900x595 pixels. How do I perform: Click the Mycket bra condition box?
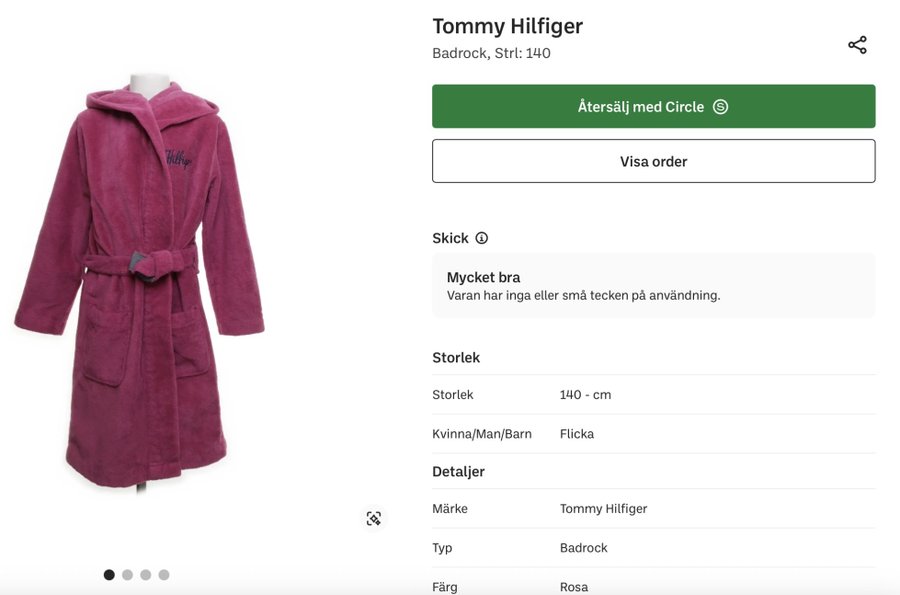[653, 285]
